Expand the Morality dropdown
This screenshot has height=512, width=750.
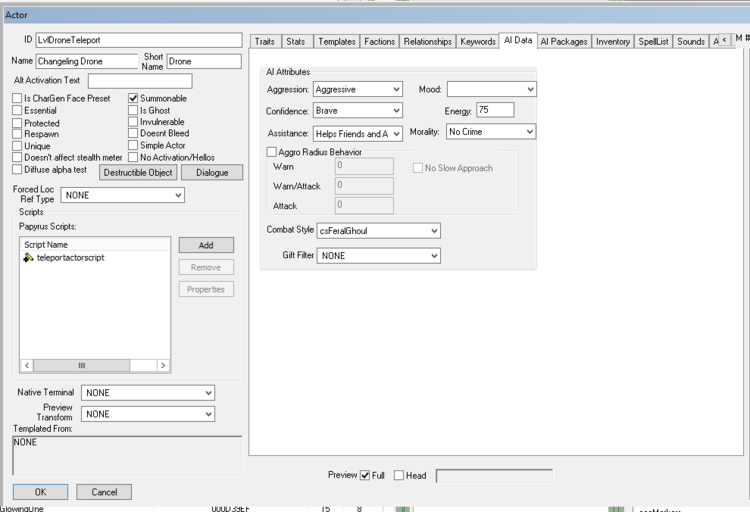coord(491,132)
